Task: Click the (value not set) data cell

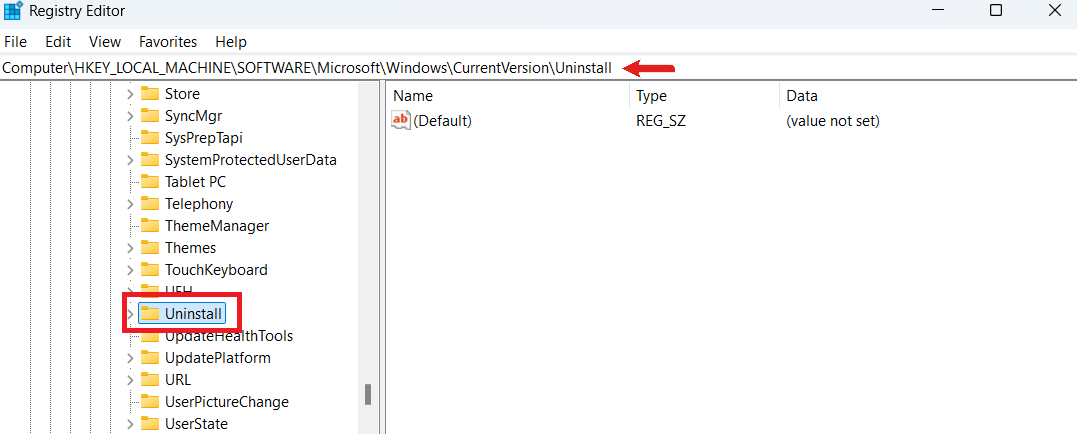Action: (832, 121)
